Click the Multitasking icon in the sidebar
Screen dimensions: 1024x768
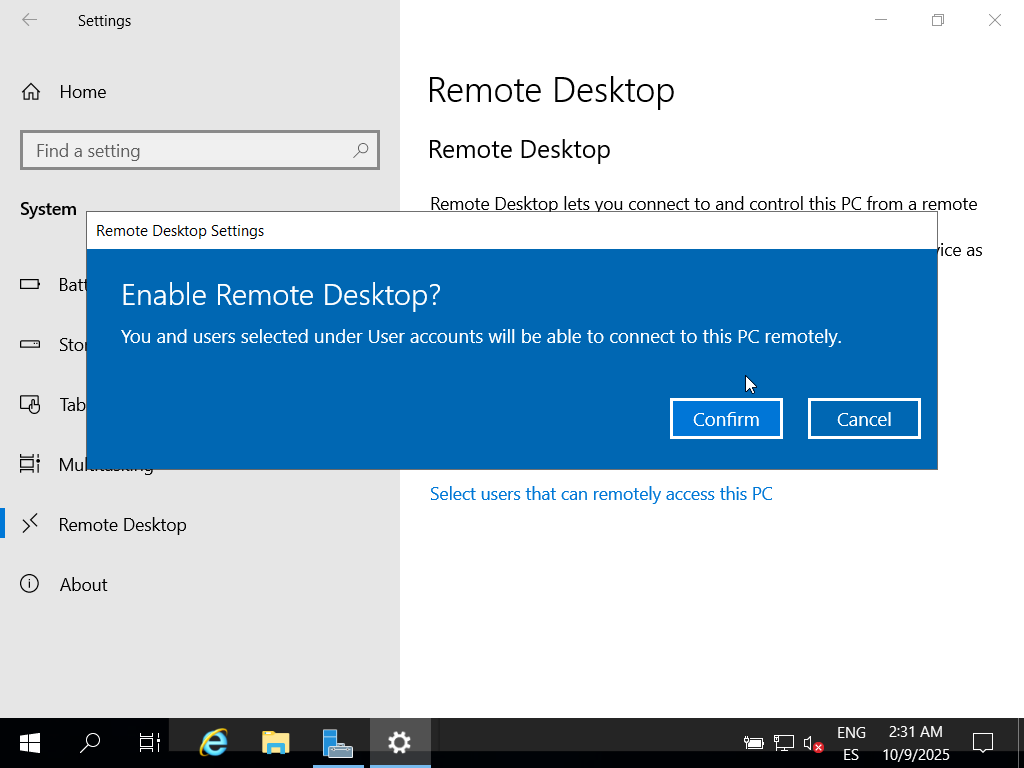[30, 465]
